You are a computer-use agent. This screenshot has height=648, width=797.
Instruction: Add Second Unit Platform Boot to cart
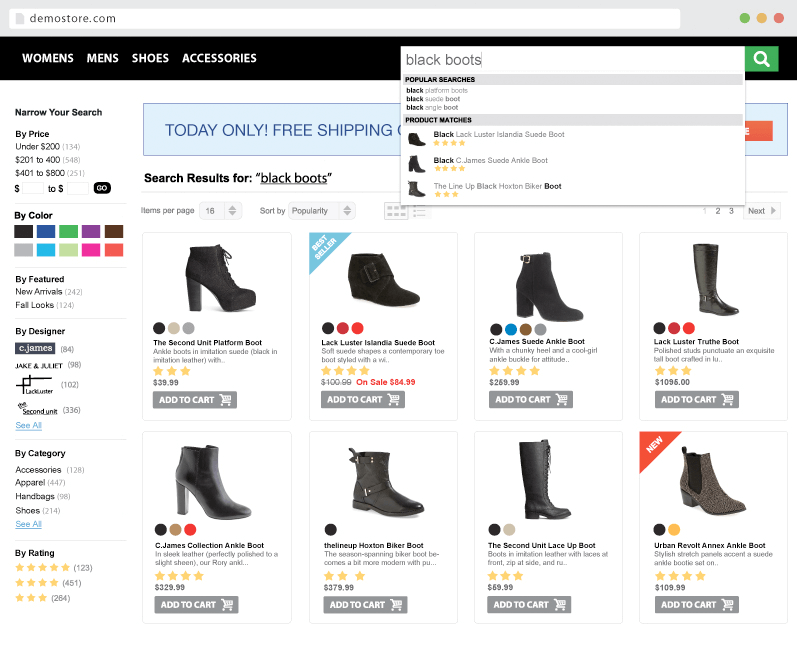coord(194,399)
